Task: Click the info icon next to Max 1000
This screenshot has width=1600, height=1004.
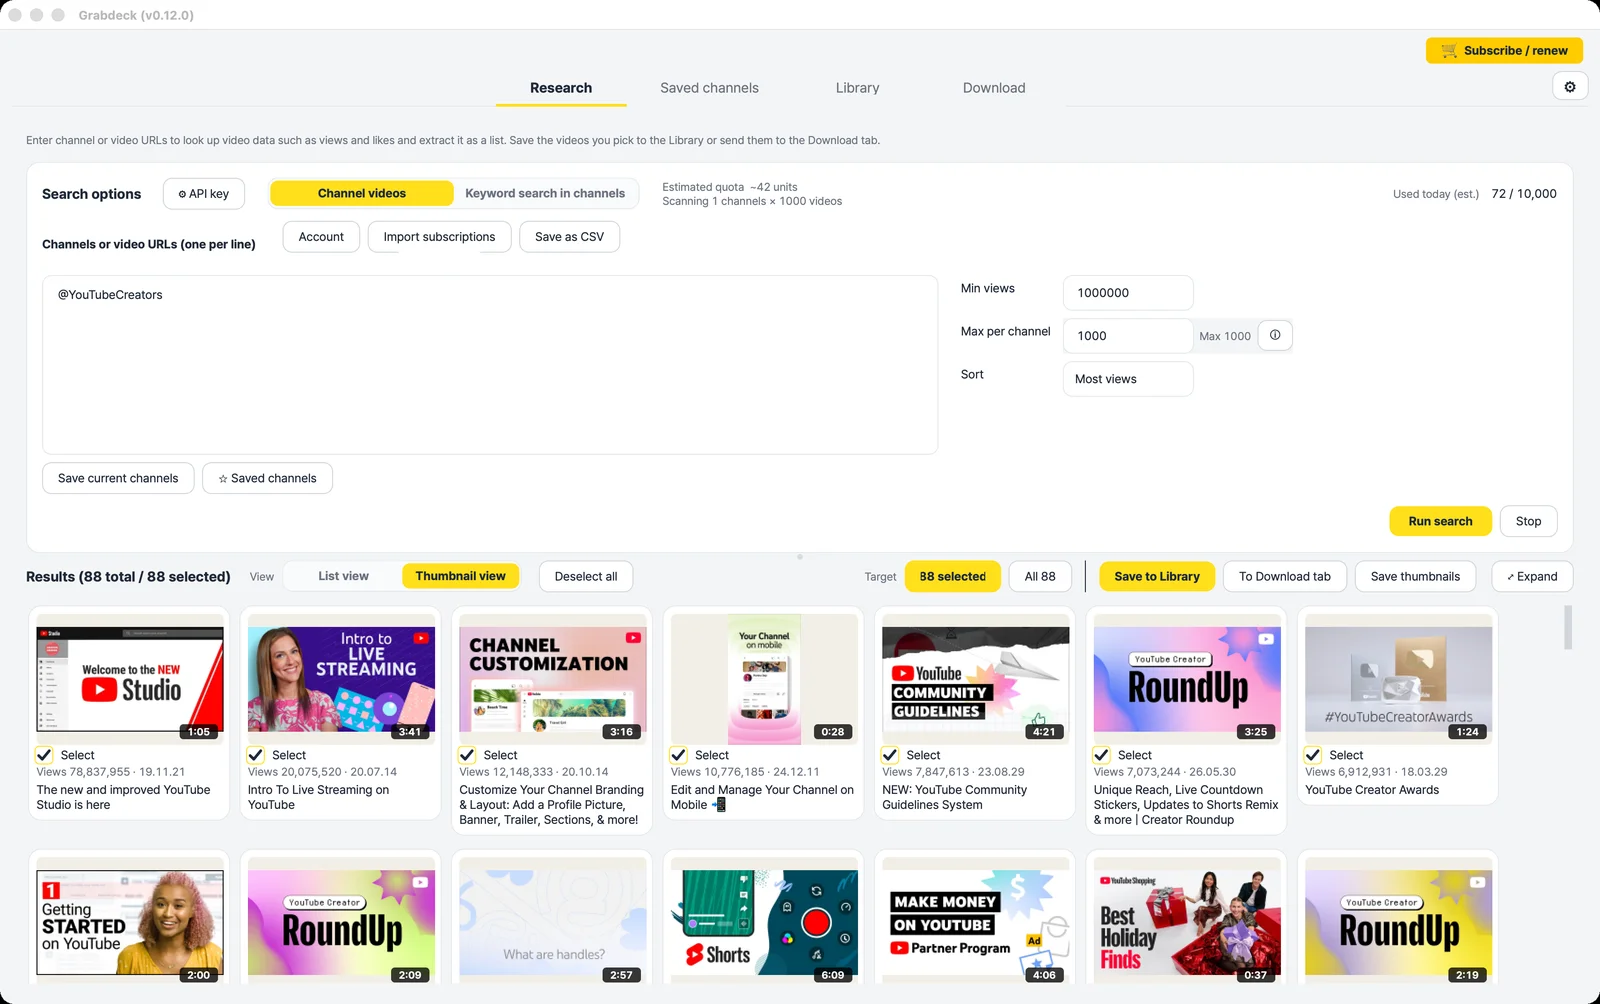Action: [1275, 335]
